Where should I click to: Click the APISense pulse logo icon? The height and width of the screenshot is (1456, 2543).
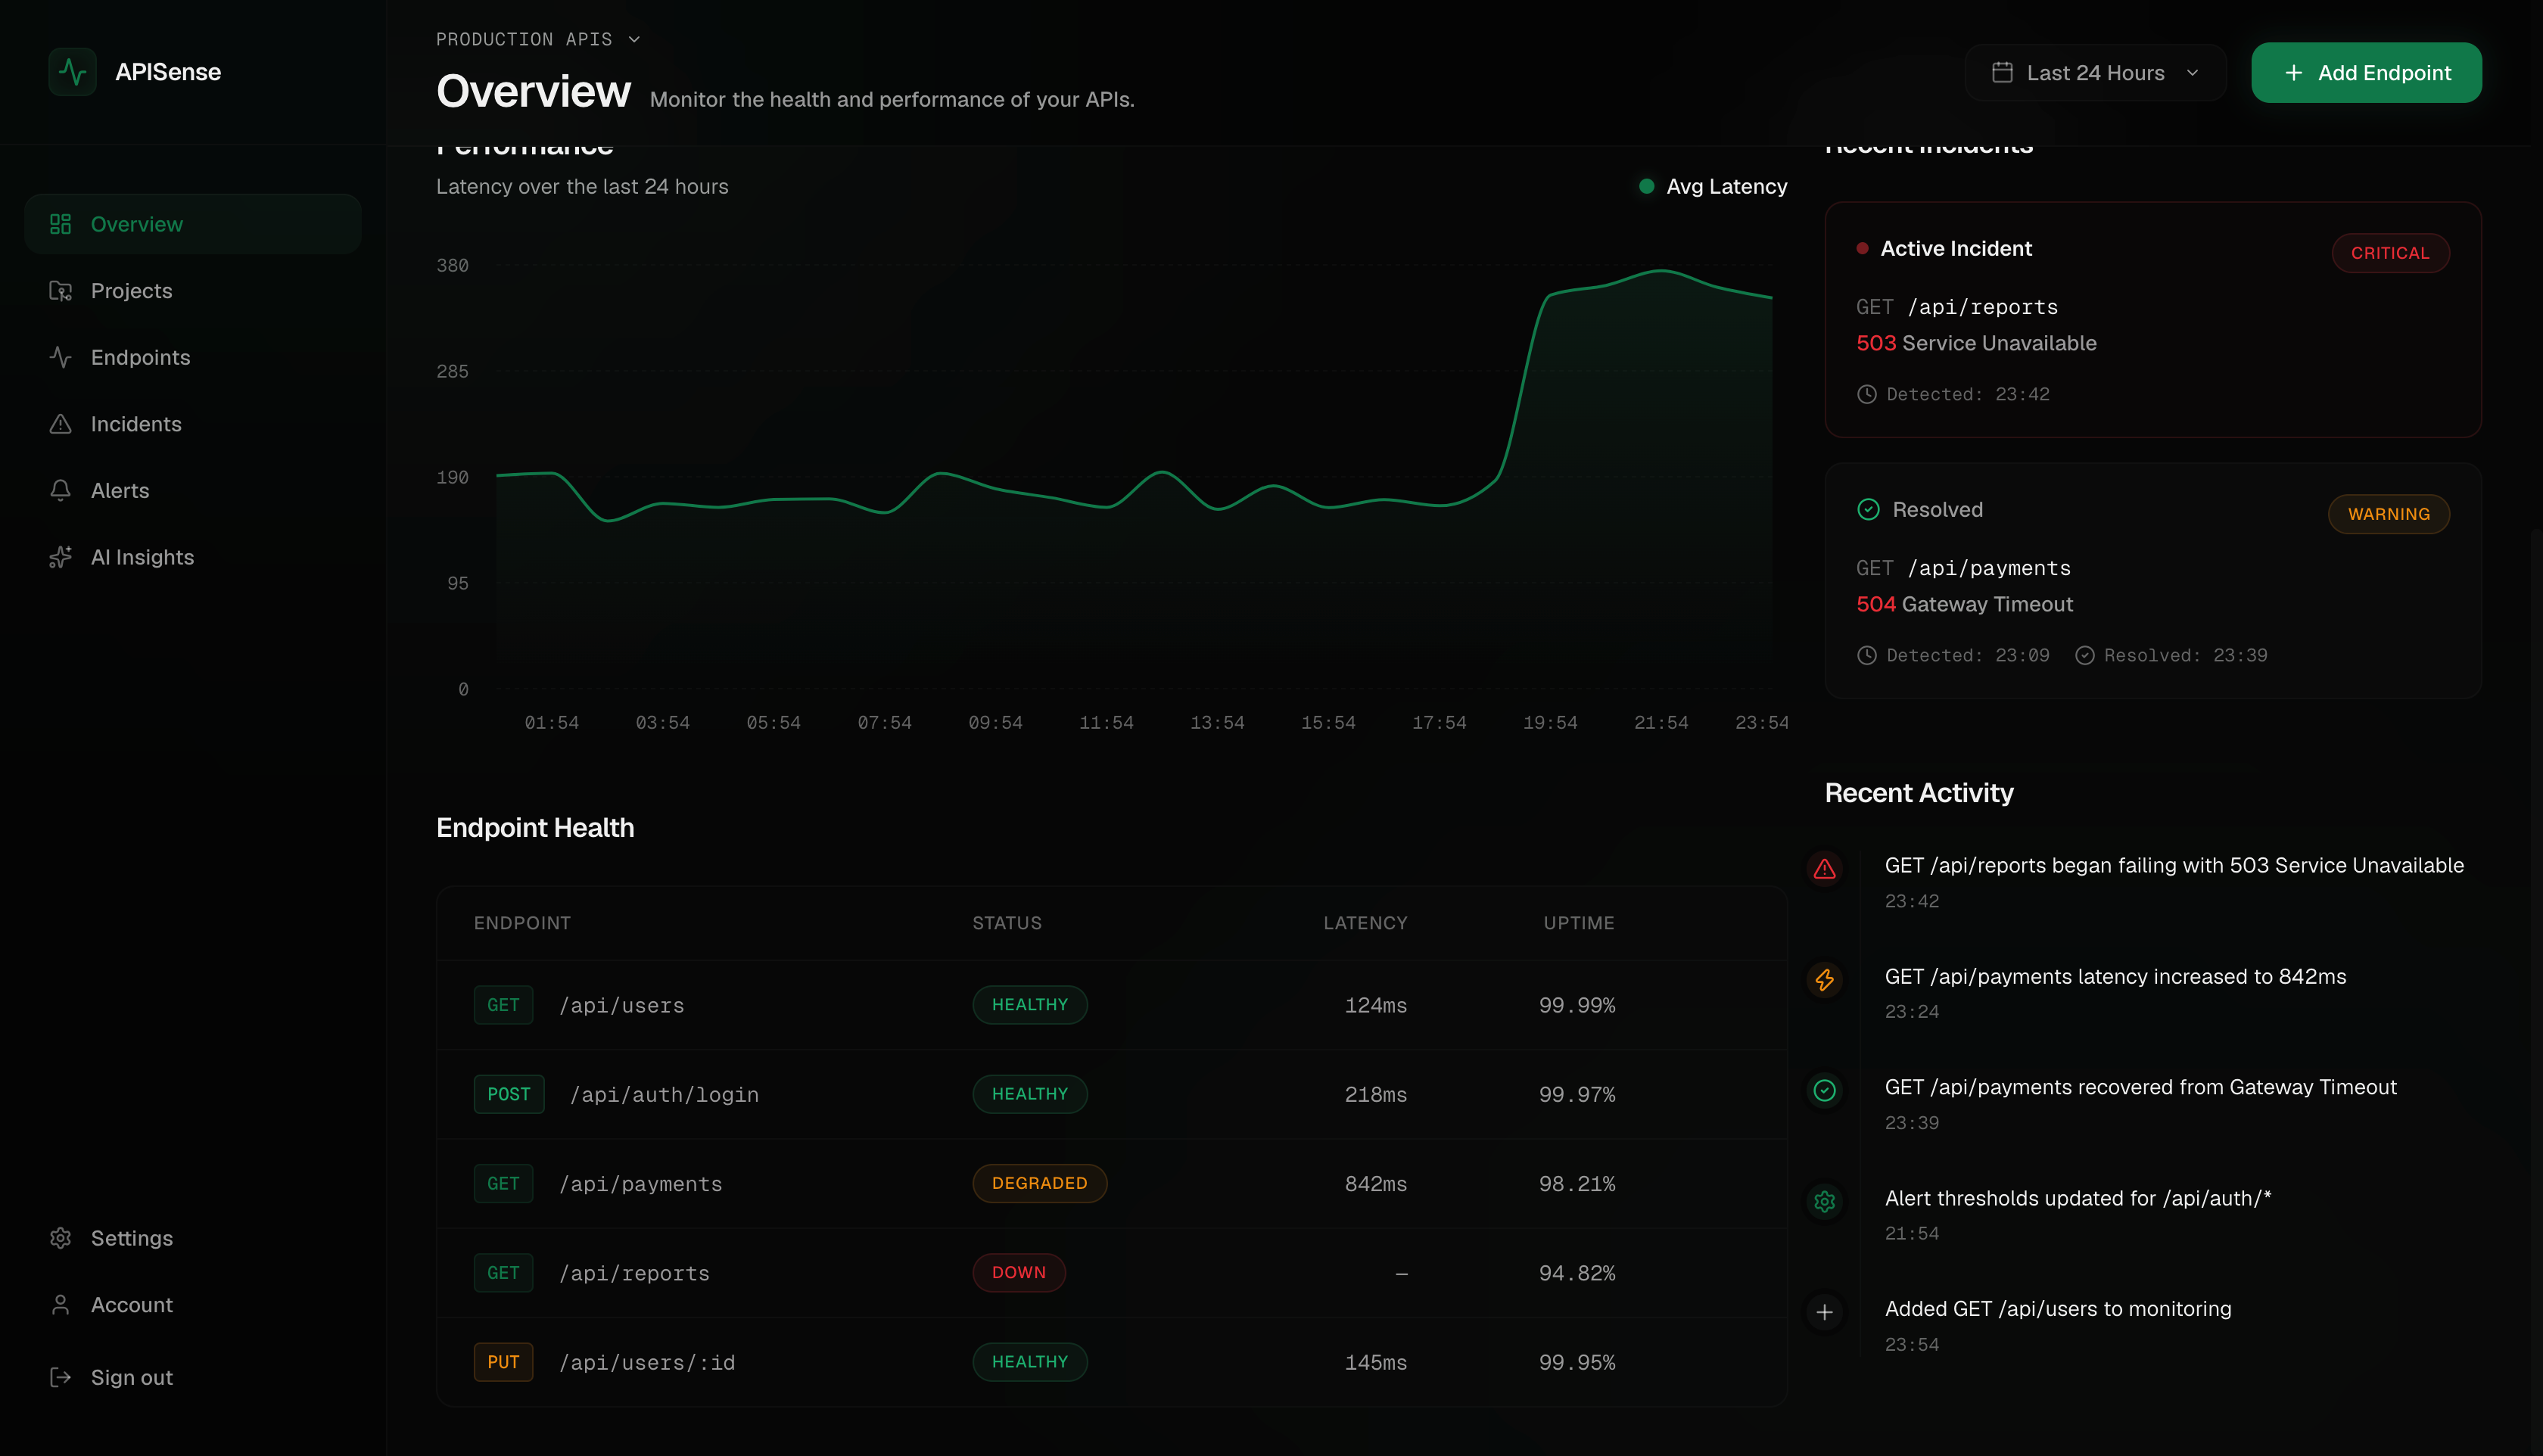(x=72, y=72)
